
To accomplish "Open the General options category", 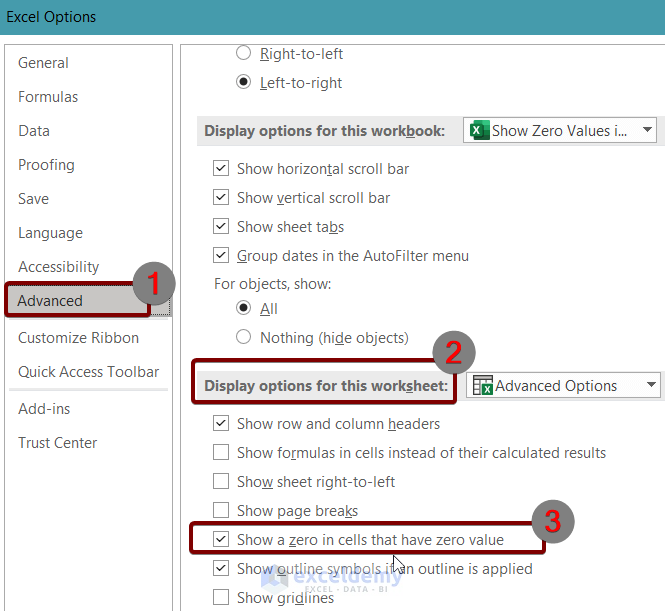I will point(43,63).
